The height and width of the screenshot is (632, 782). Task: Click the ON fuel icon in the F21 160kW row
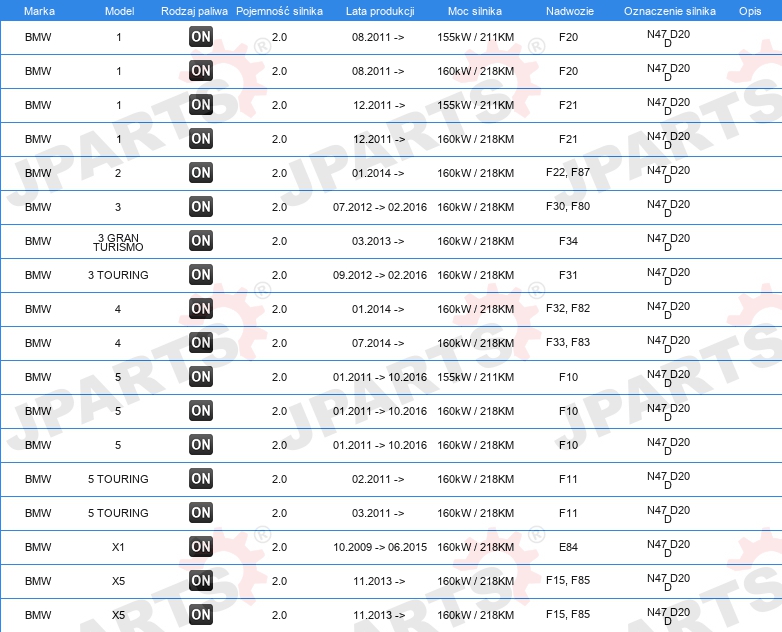pyautogui.click(x=201, y=138)
